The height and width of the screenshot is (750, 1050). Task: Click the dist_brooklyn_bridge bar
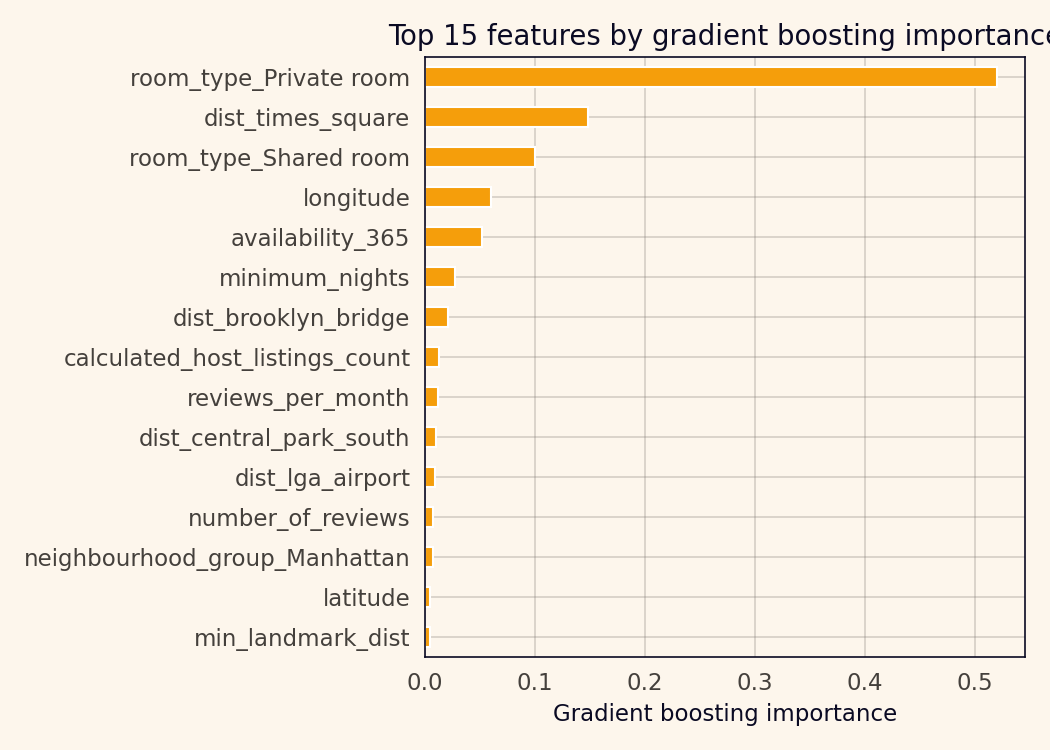click(x=436, y=317)
